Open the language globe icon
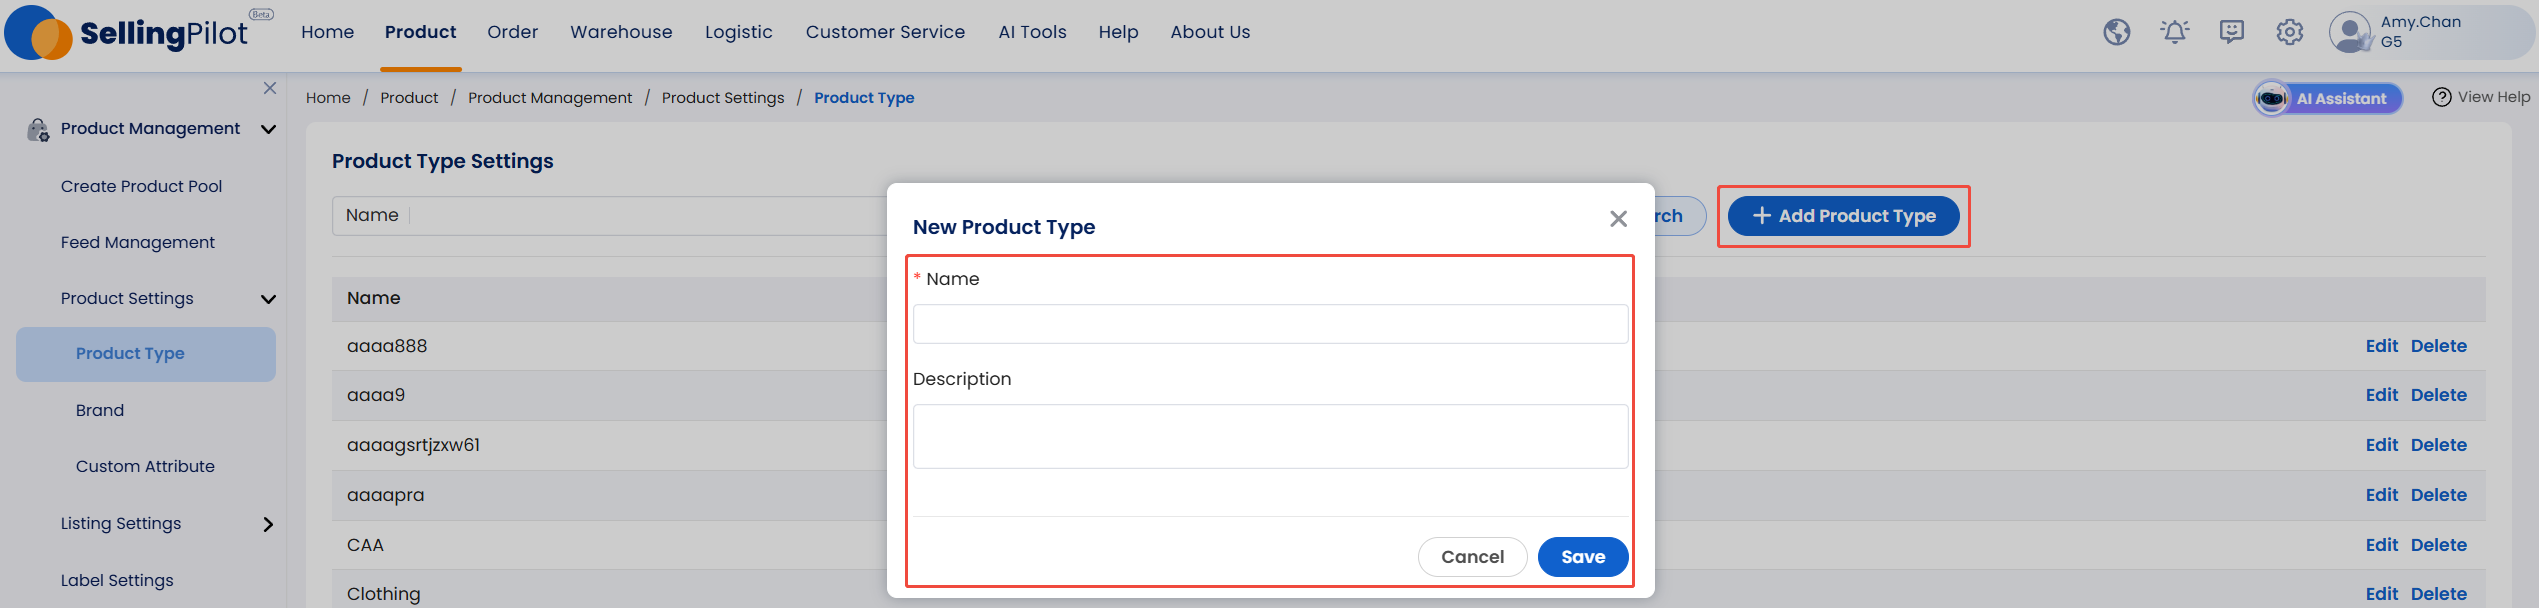 pyautogui.click(x=2116, y=32)
